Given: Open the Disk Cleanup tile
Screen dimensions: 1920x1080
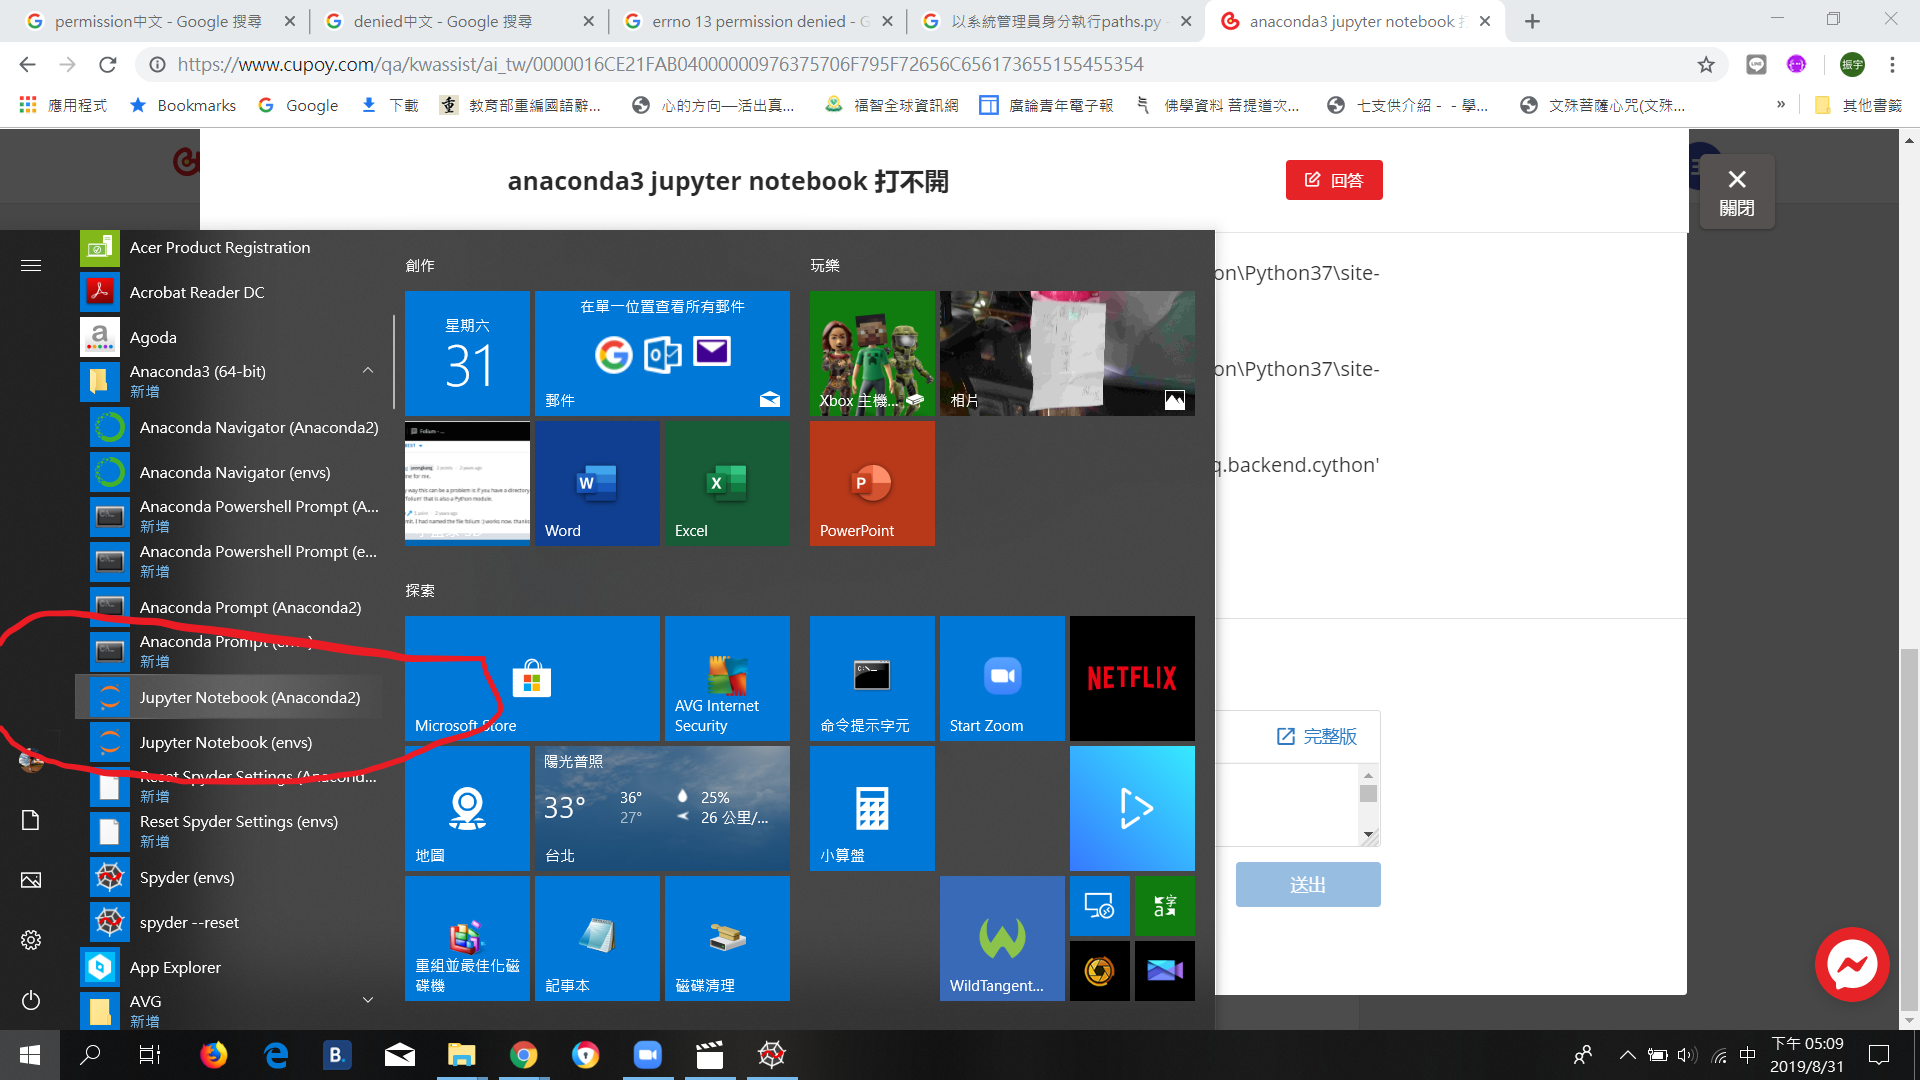Looking at the screenshot, I should click(727, 938).
